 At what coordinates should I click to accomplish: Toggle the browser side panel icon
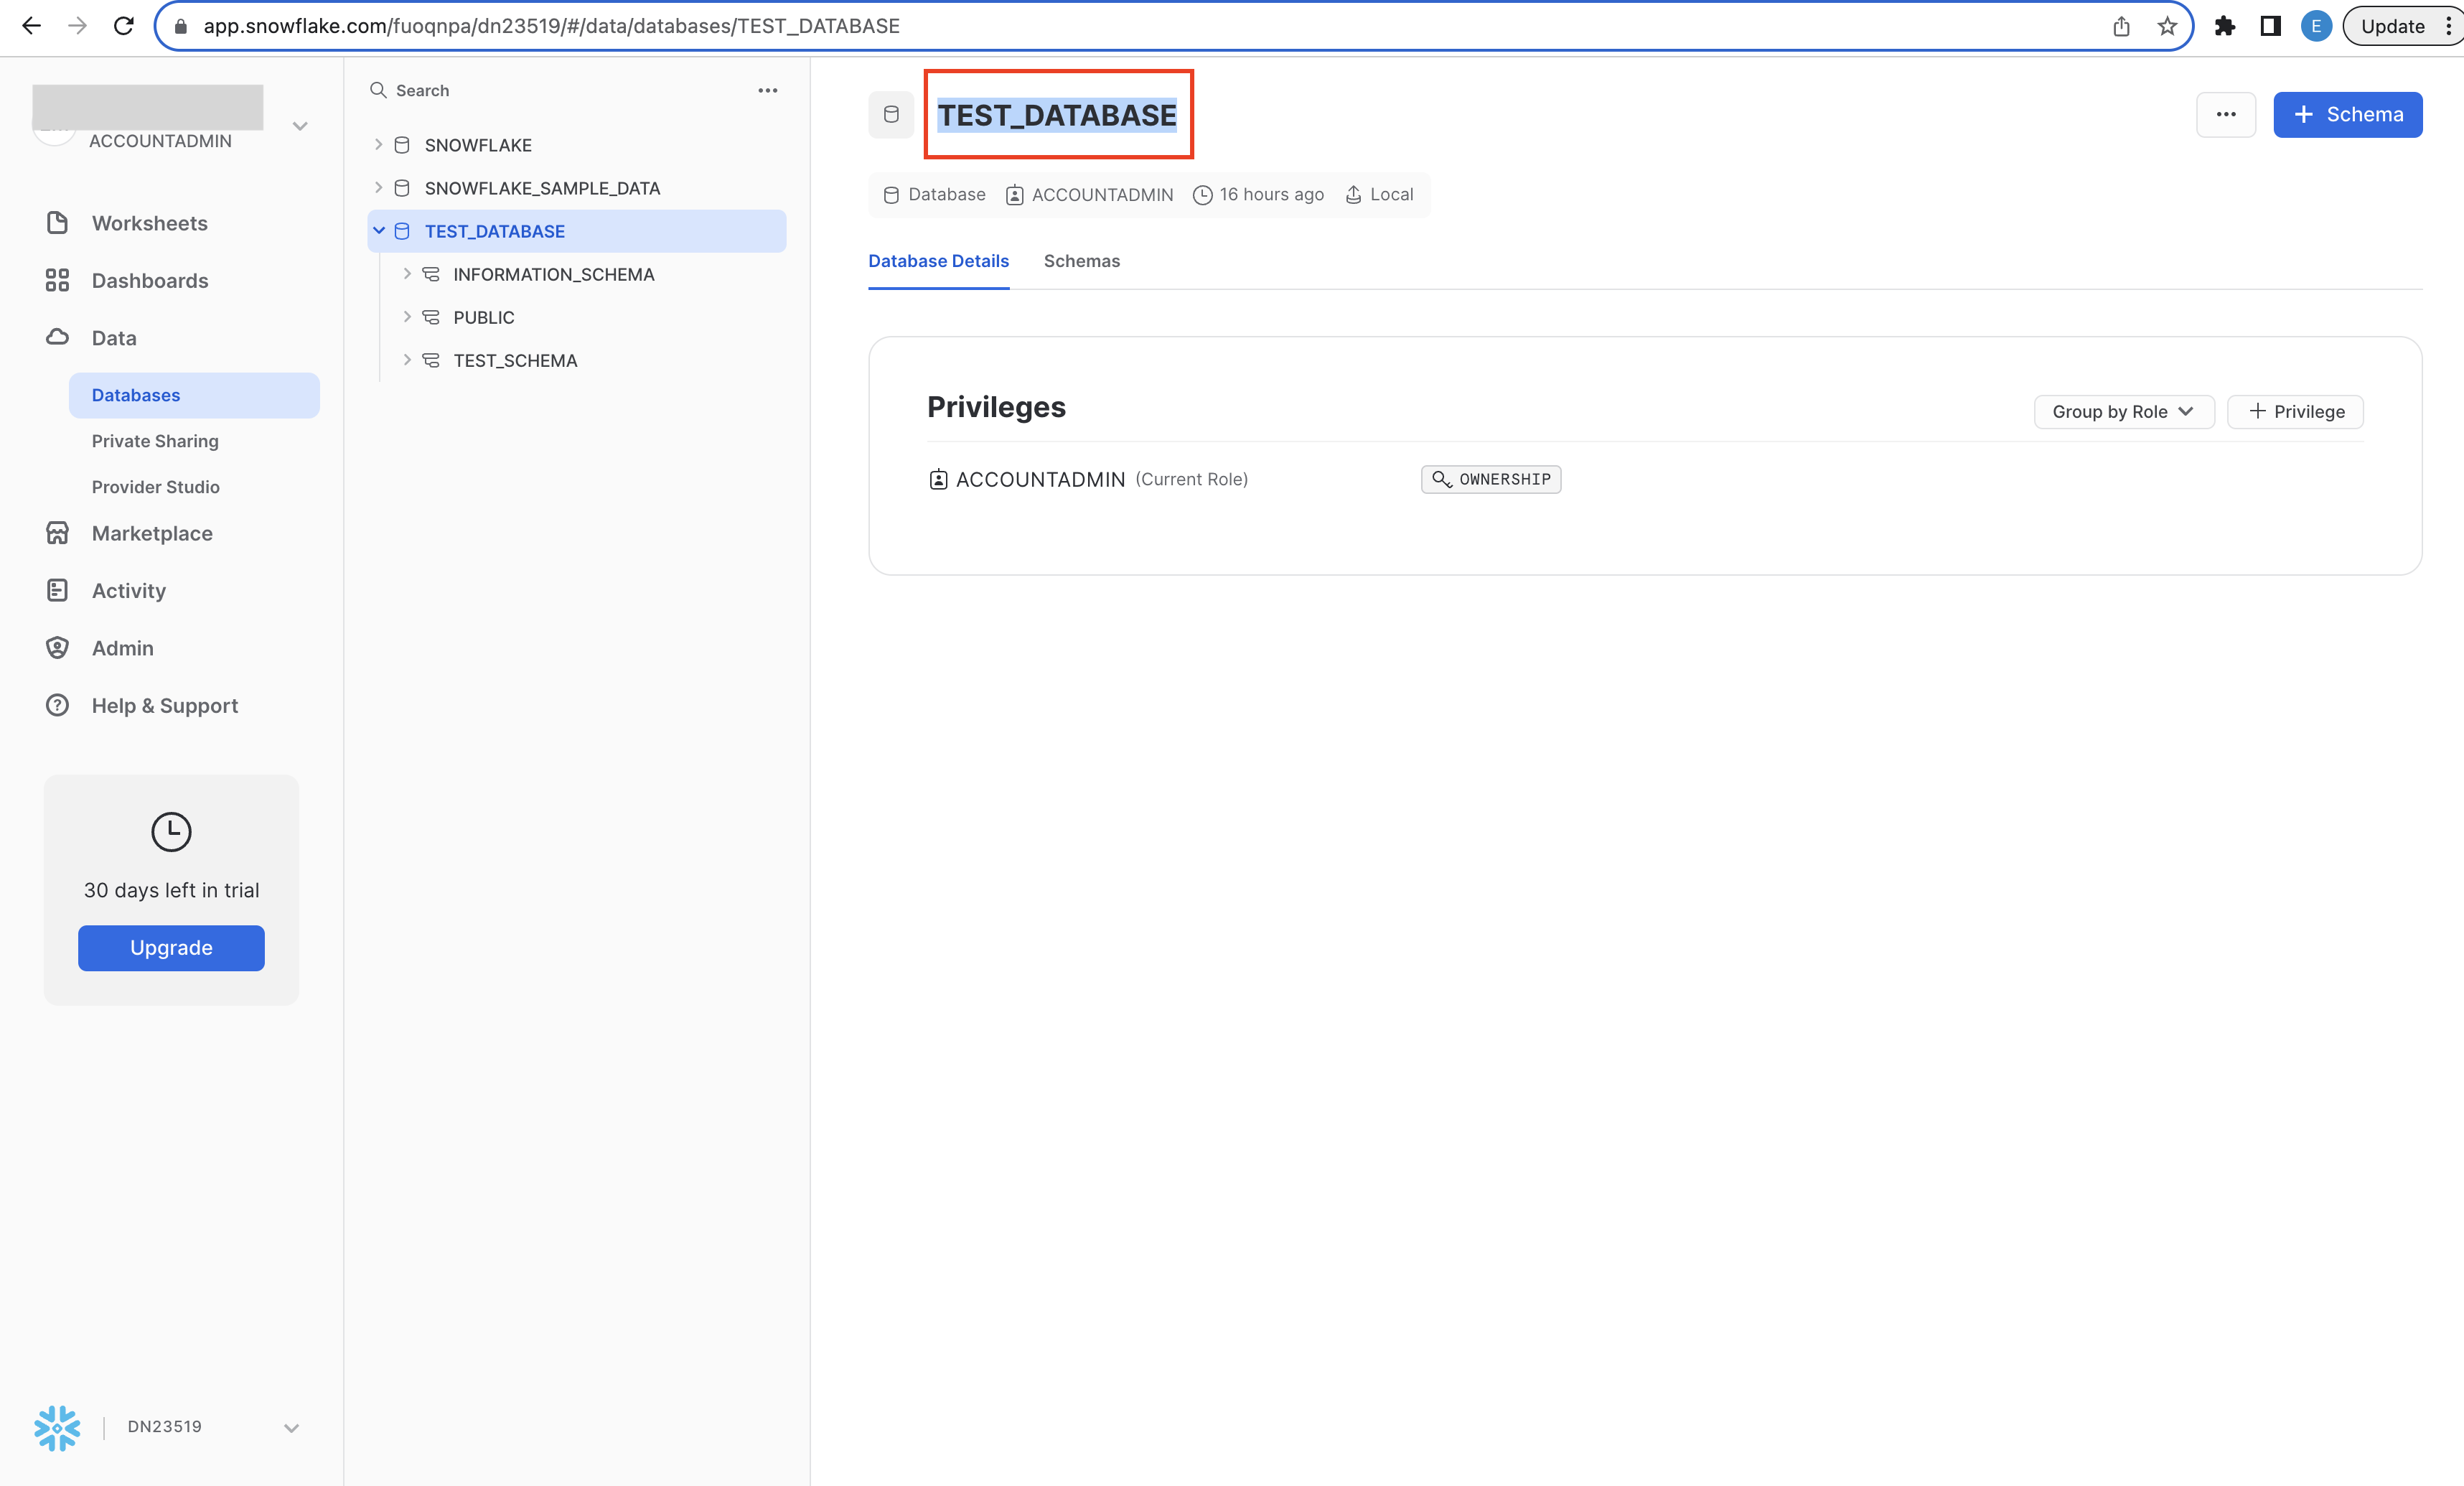(2270, 26)
